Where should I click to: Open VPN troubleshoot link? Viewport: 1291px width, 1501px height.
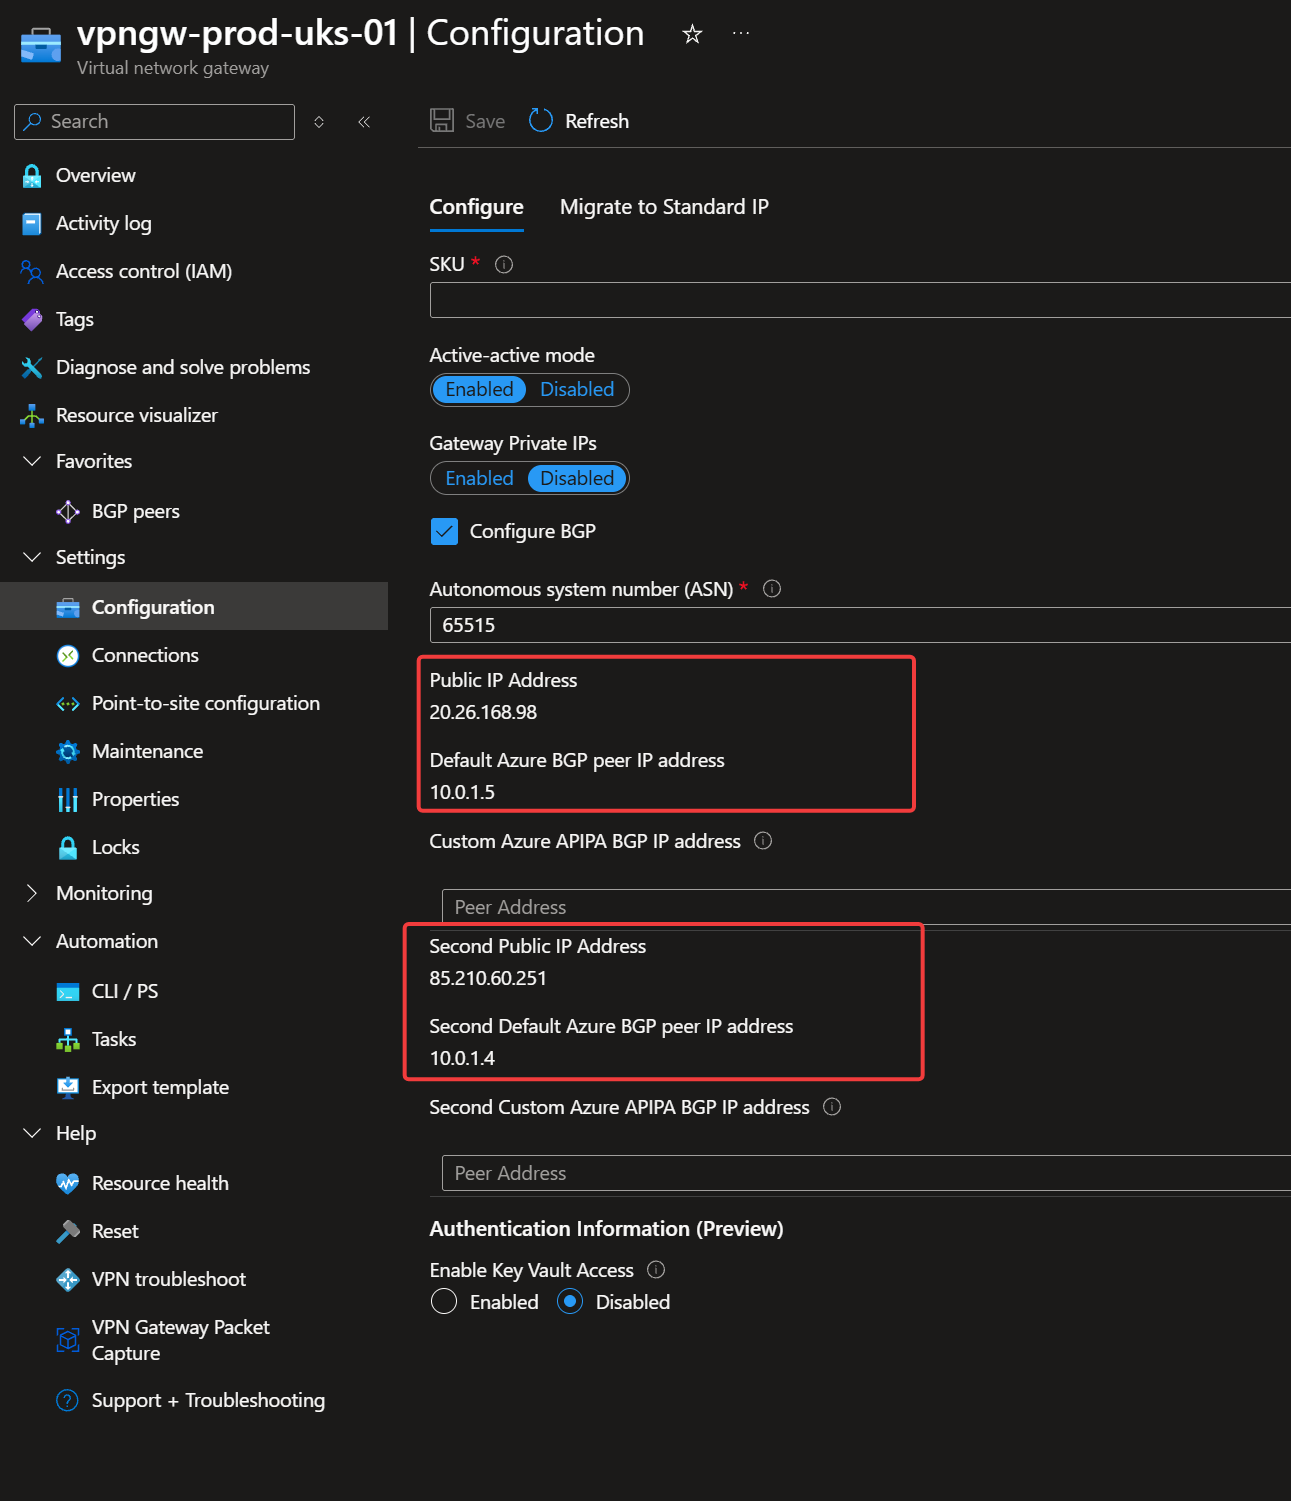pyautogui.click(x=169, y=1280)
